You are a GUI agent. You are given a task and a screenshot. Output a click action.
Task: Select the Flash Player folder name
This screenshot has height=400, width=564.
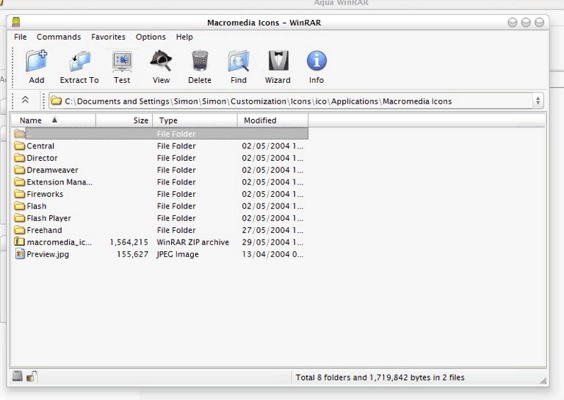49,218
